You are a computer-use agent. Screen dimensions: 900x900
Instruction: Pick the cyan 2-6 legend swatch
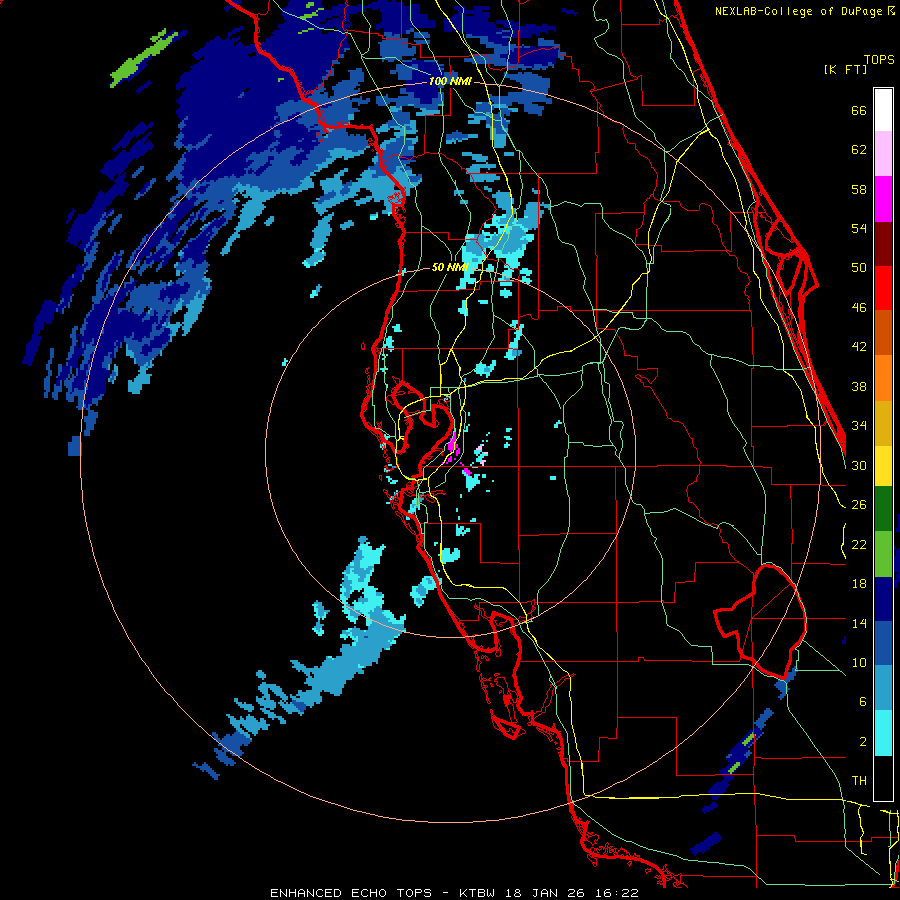click(x=883, y=733)
